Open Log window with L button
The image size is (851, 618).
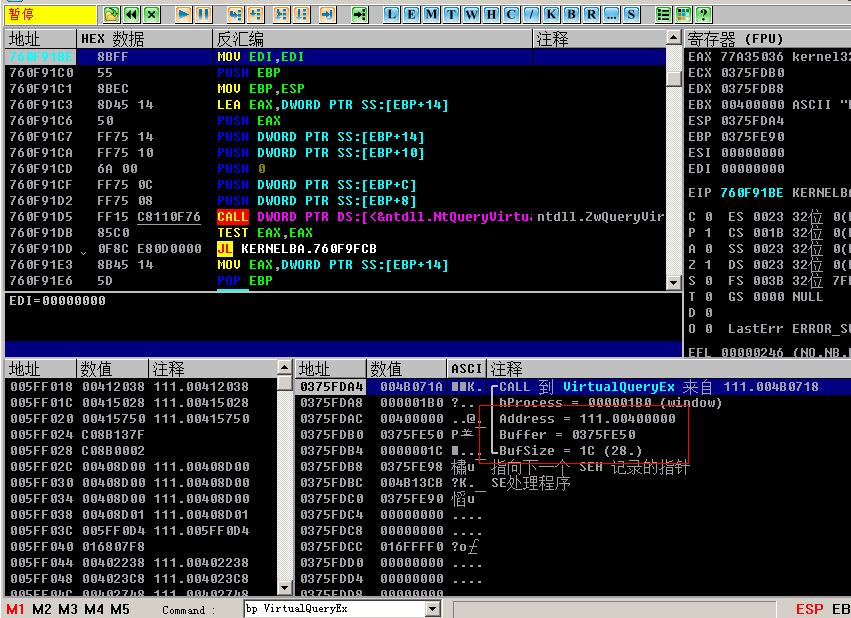(x=390, y=14)
